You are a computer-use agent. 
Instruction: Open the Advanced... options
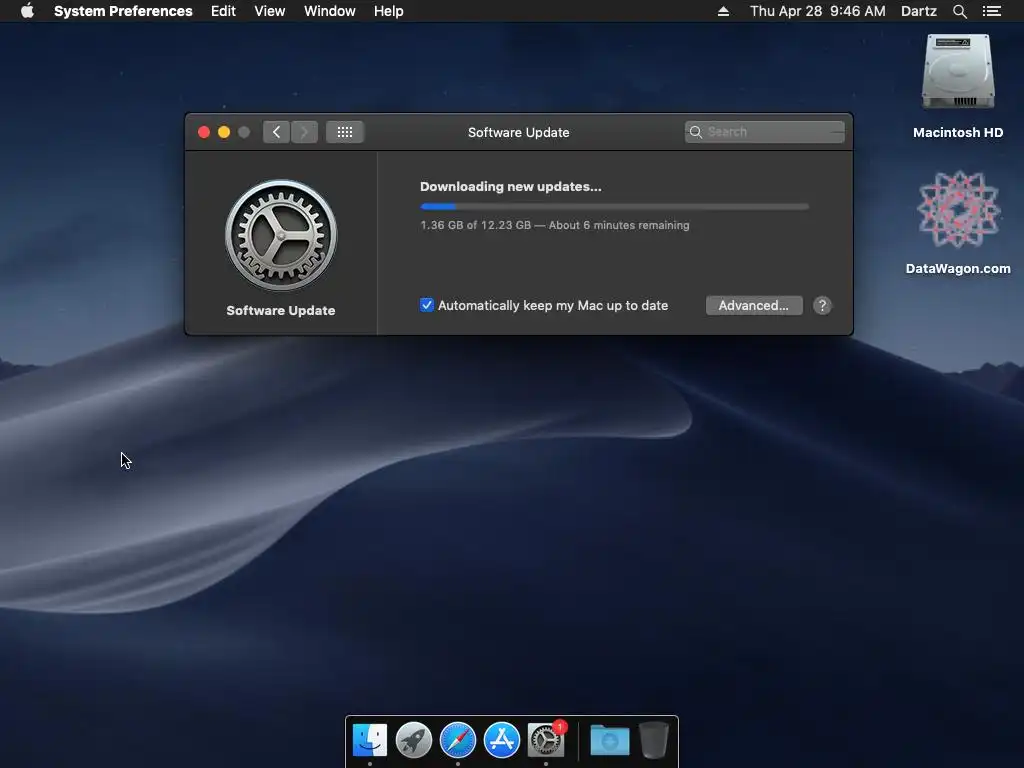point(754,305)
